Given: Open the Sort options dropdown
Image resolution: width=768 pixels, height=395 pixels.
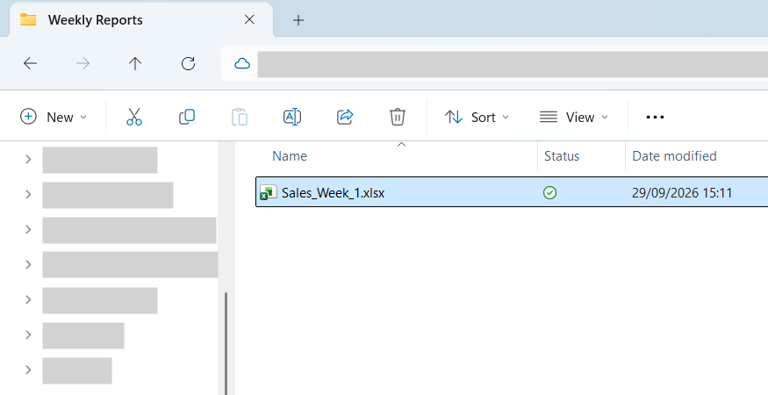Looking at the screenshot, I should coord(477,117).
